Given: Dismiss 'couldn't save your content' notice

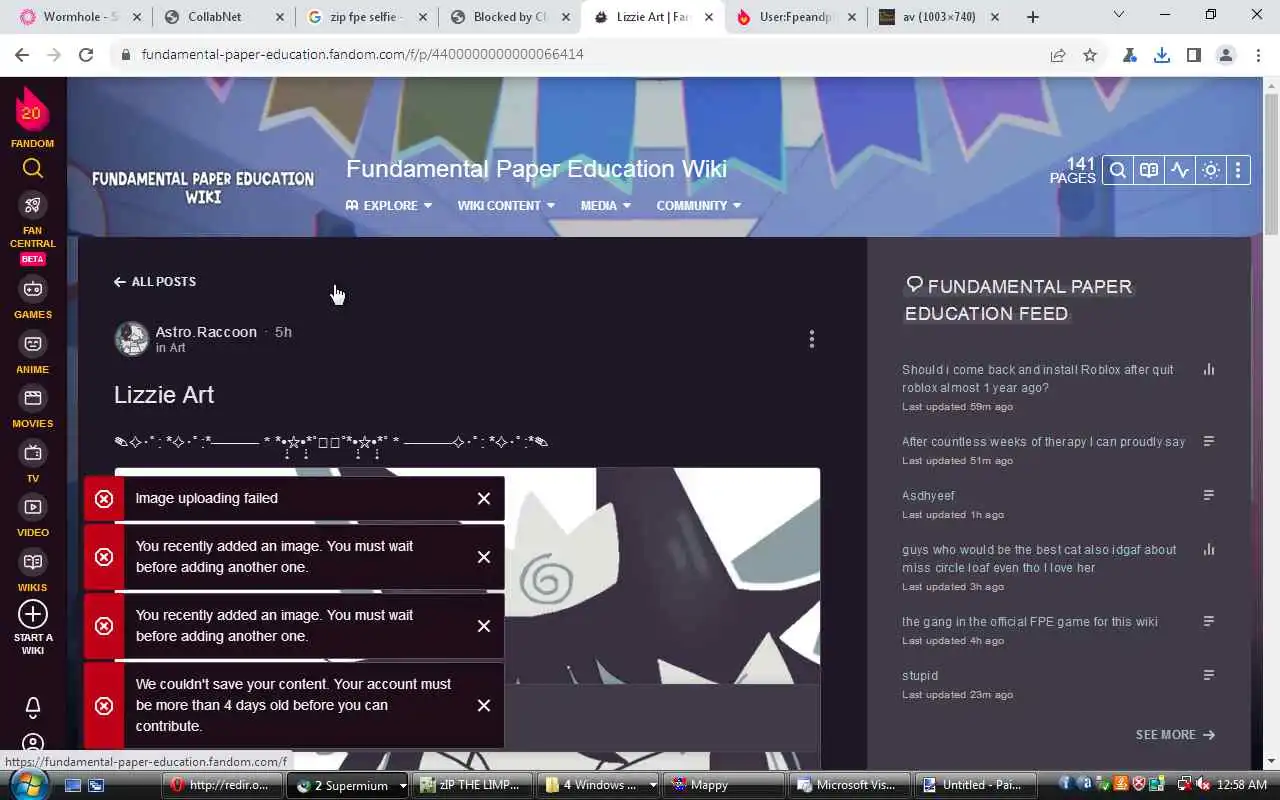Looking at the screenshot, I should click(484, 705).
